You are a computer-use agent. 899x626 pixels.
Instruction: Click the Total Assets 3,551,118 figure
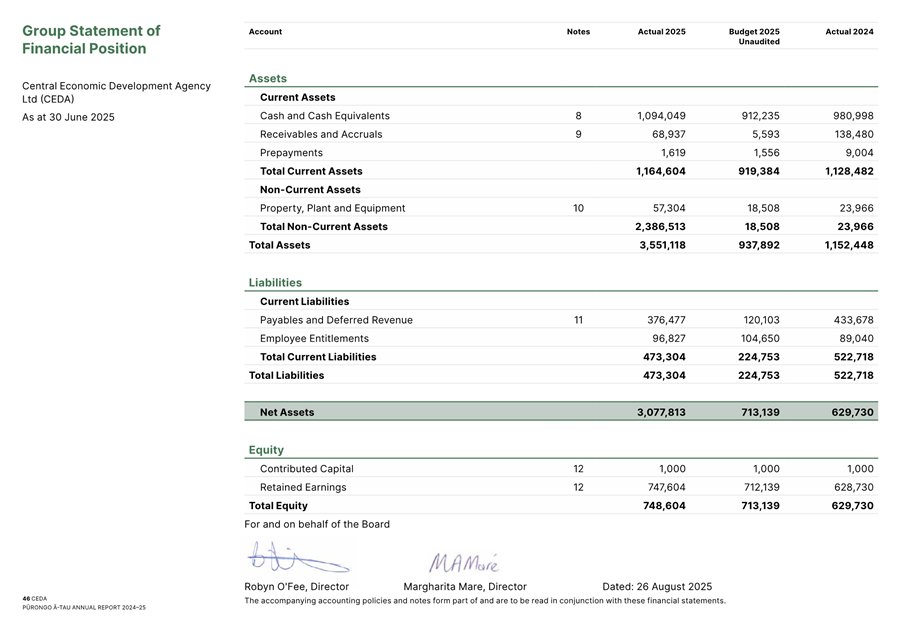pyautogui.click(x=662, y=245)
